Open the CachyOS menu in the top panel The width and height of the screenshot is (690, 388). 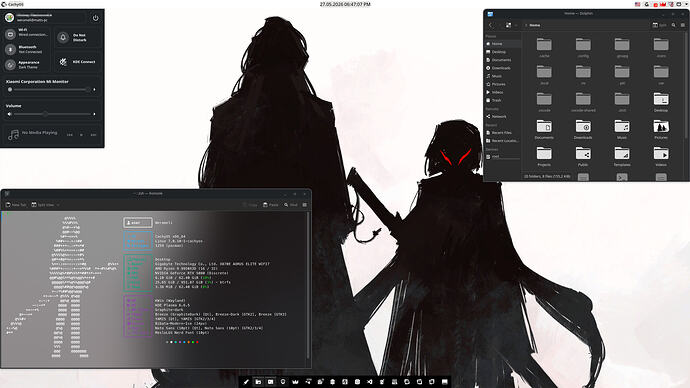(12, 4)
